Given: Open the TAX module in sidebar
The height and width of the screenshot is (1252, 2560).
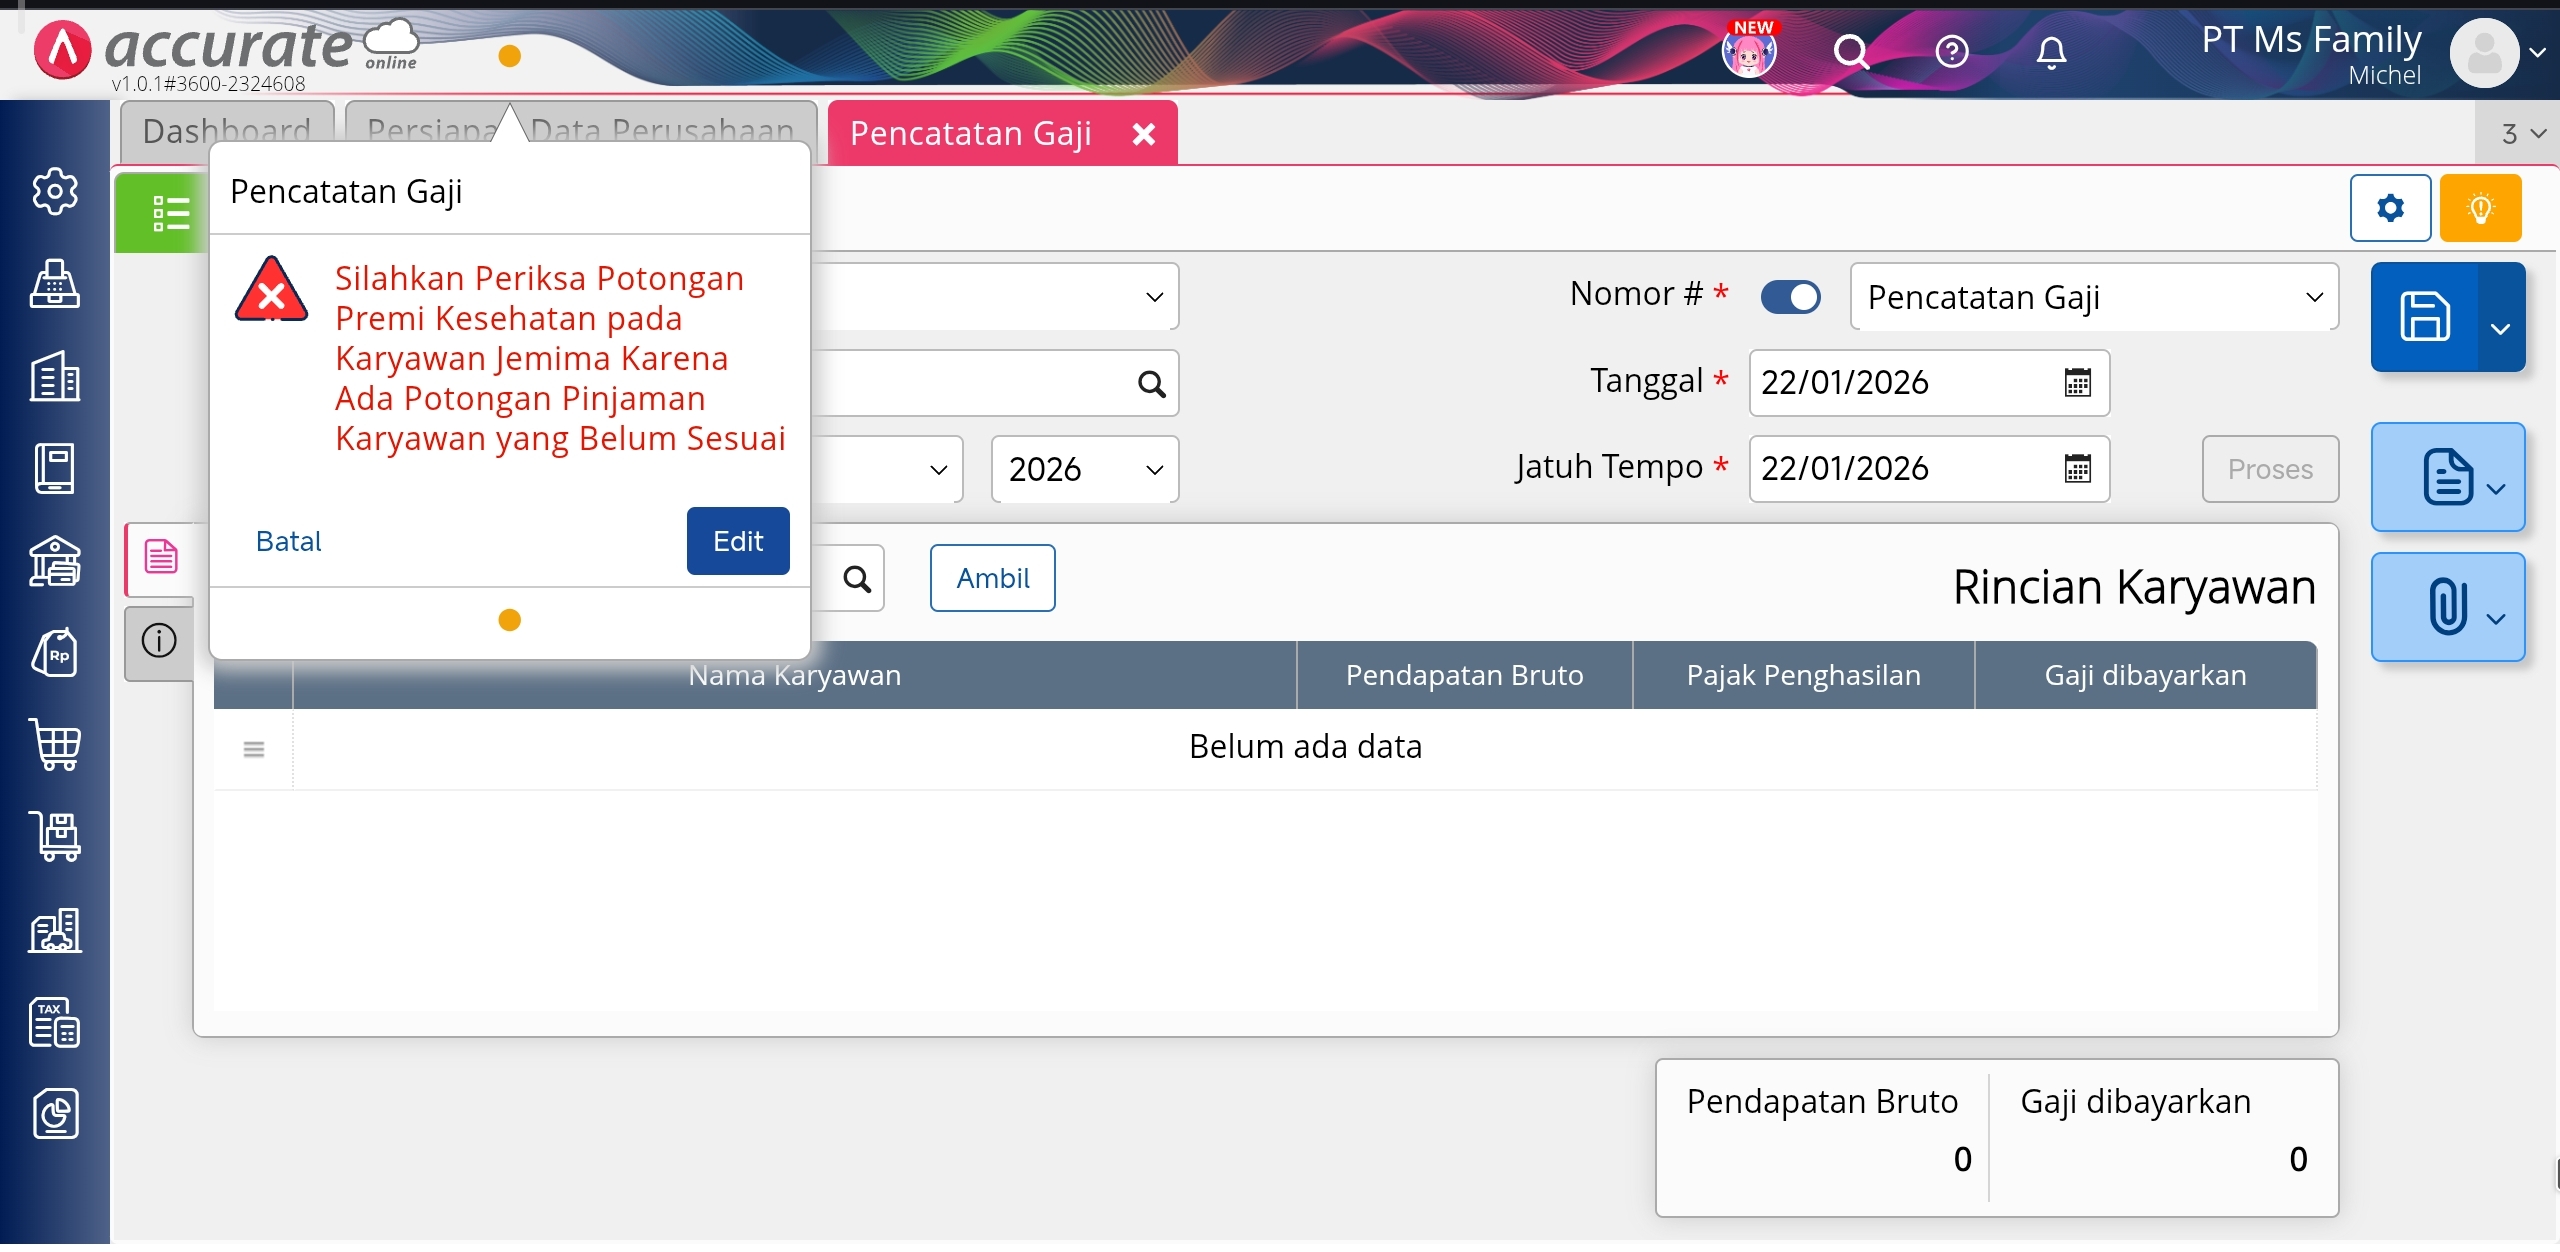Looking at the screenshot, I should click(x=55, y=1022).
